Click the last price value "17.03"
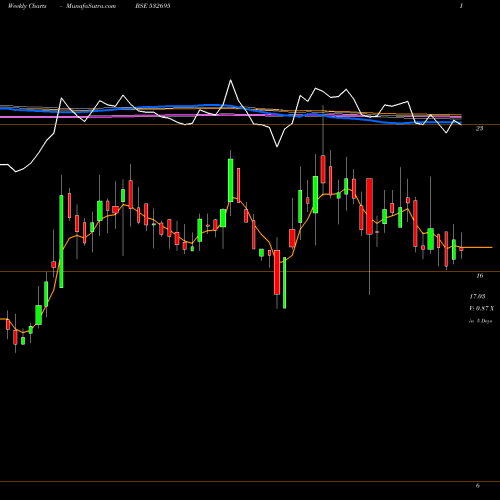Image resolution: width=500 pixels, height=500 pixels. coord(477,296)
